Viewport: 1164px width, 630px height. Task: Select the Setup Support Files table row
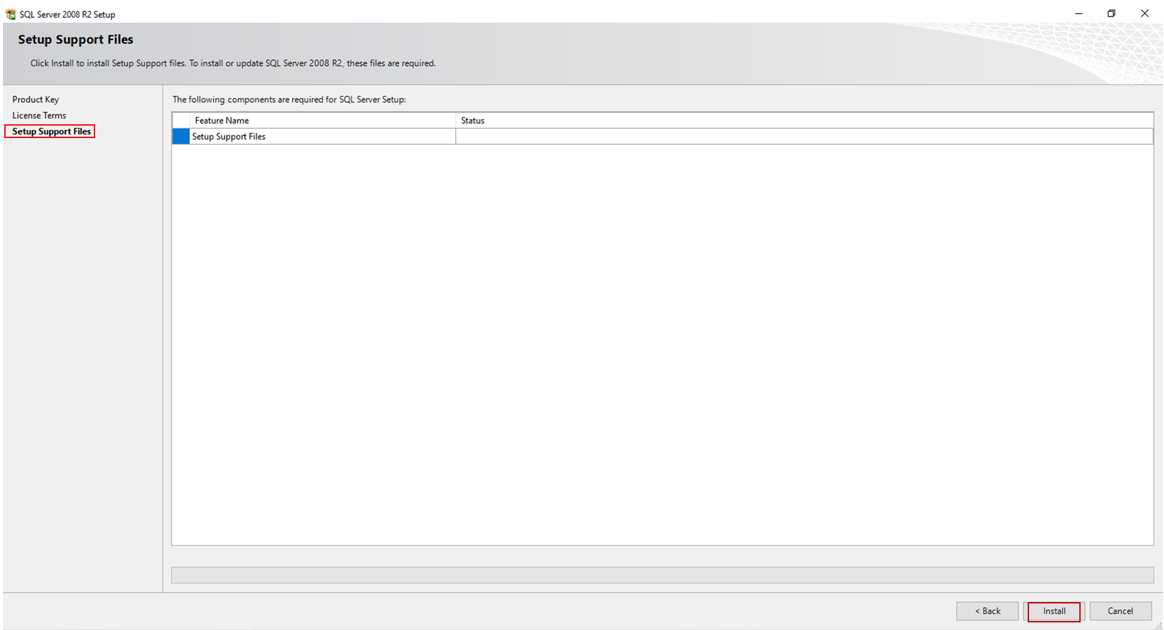point(662,137)
